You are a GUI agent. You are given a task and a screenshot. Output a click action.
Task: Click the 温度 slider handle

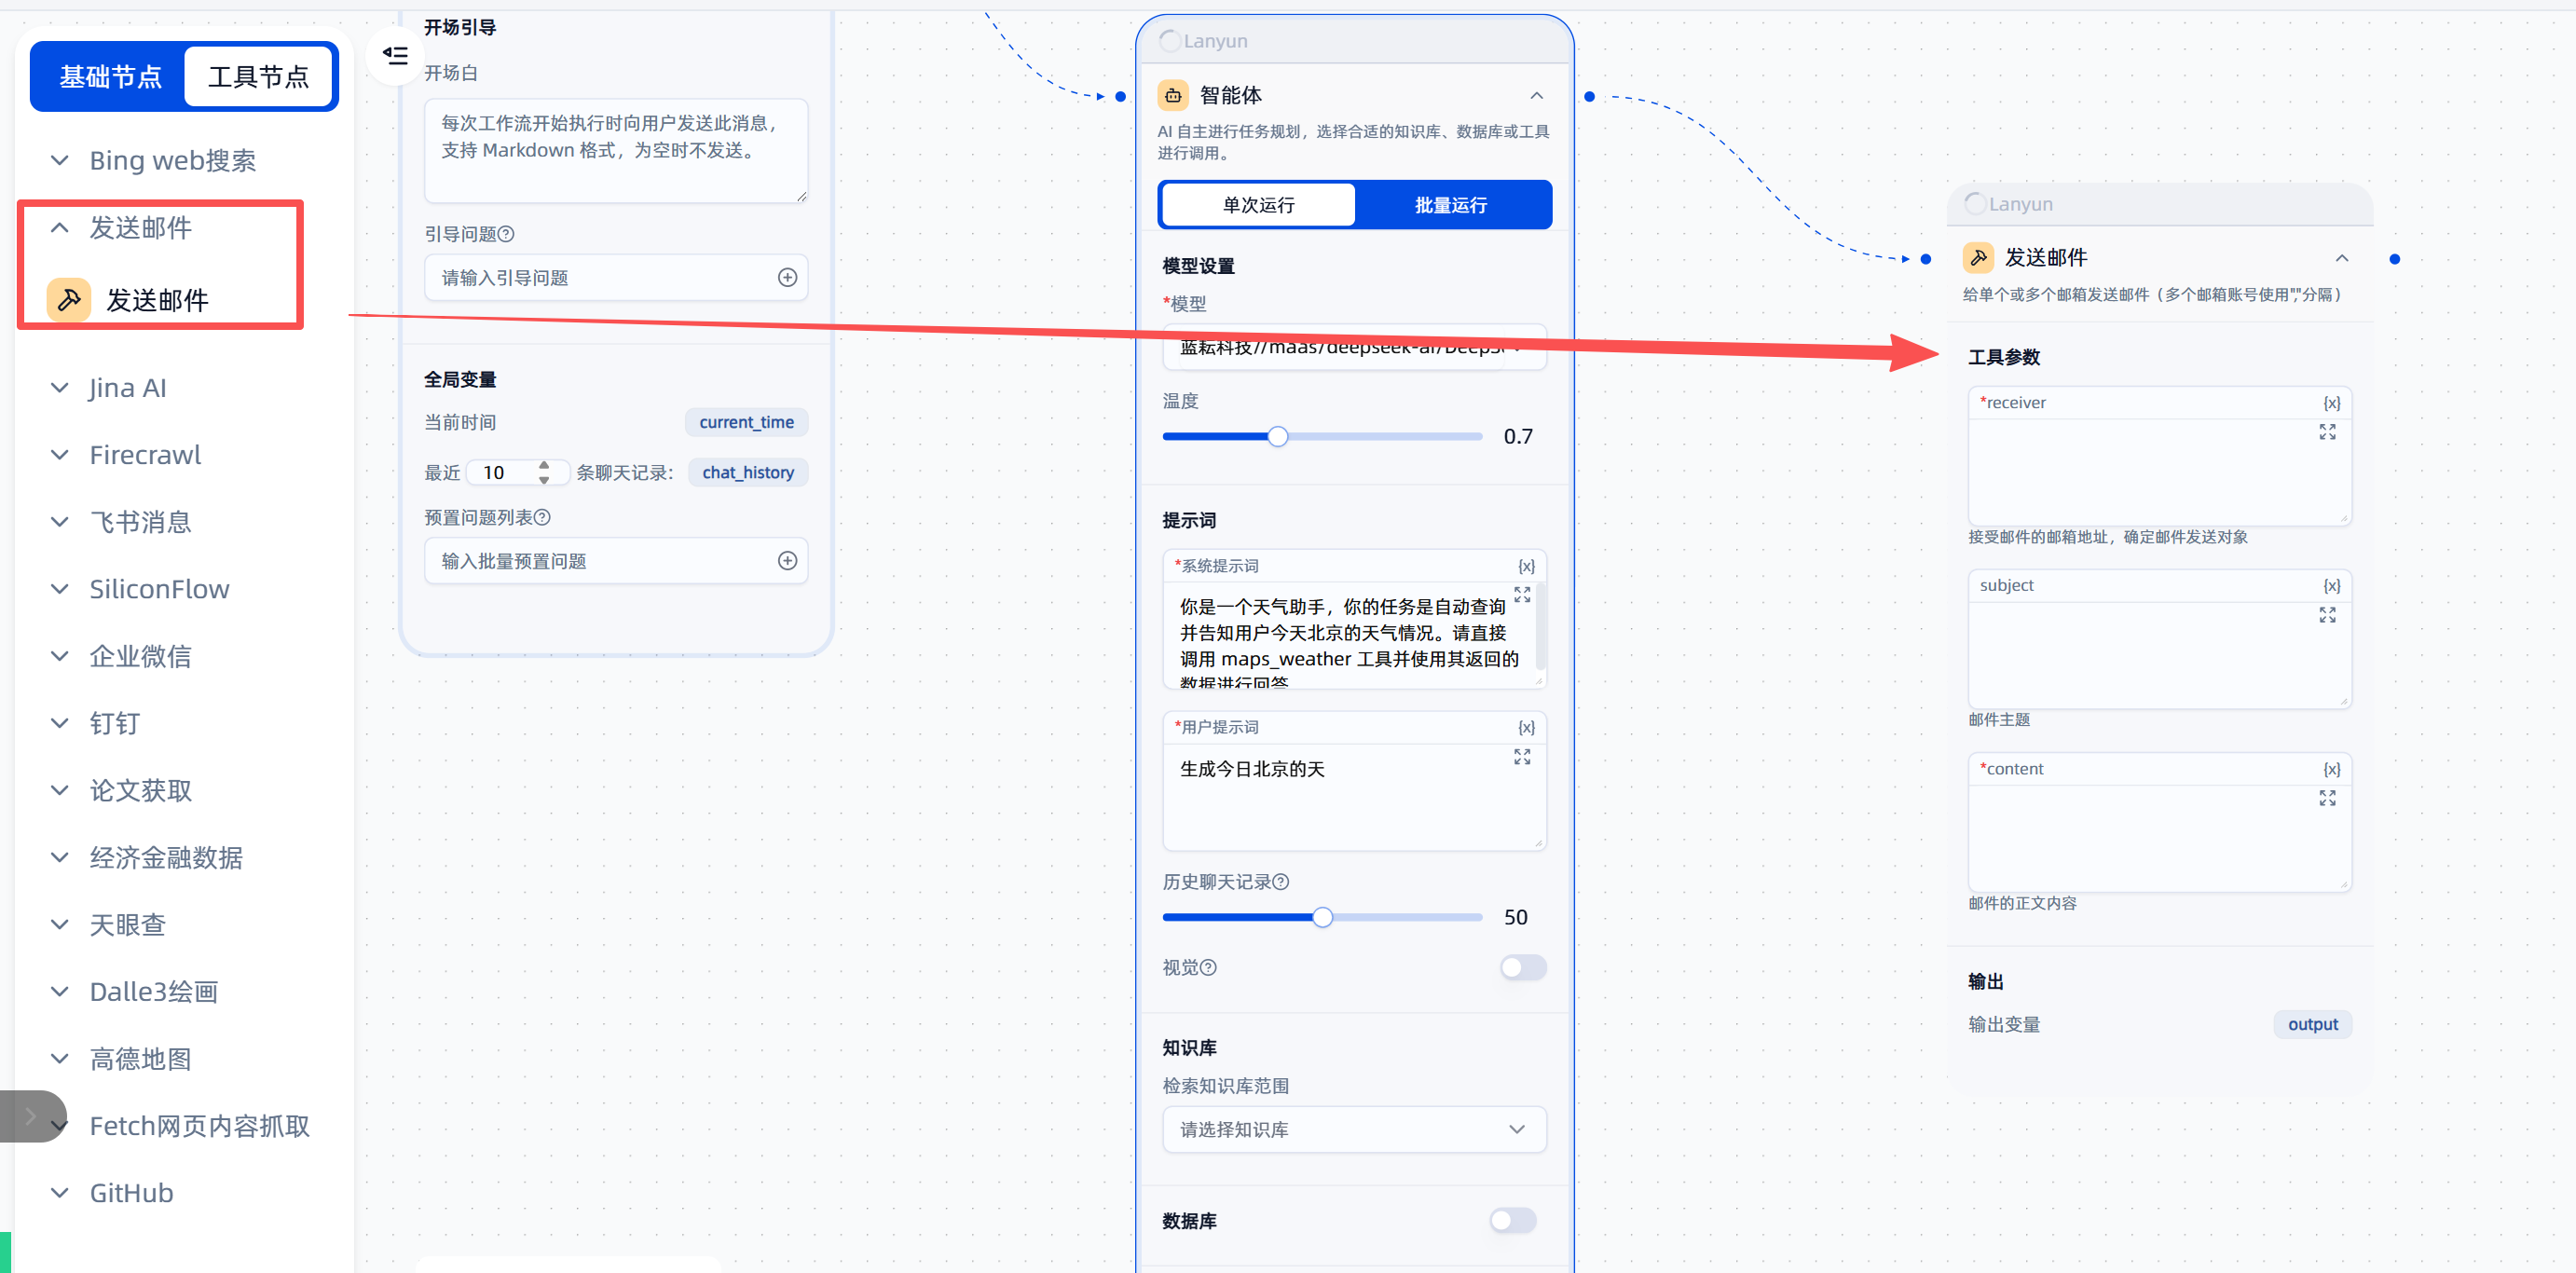click(1277, 437)
